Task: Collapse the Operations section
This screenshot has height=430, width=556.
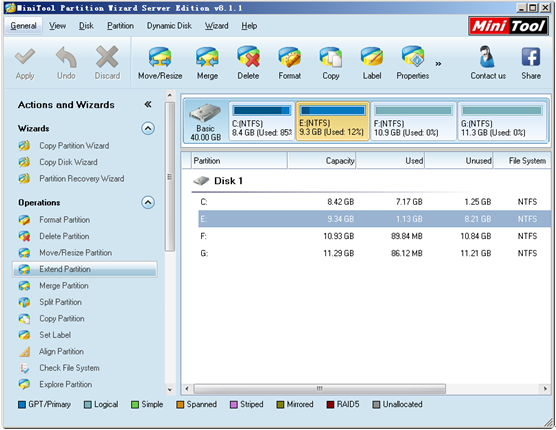Action: coord(148,202)
